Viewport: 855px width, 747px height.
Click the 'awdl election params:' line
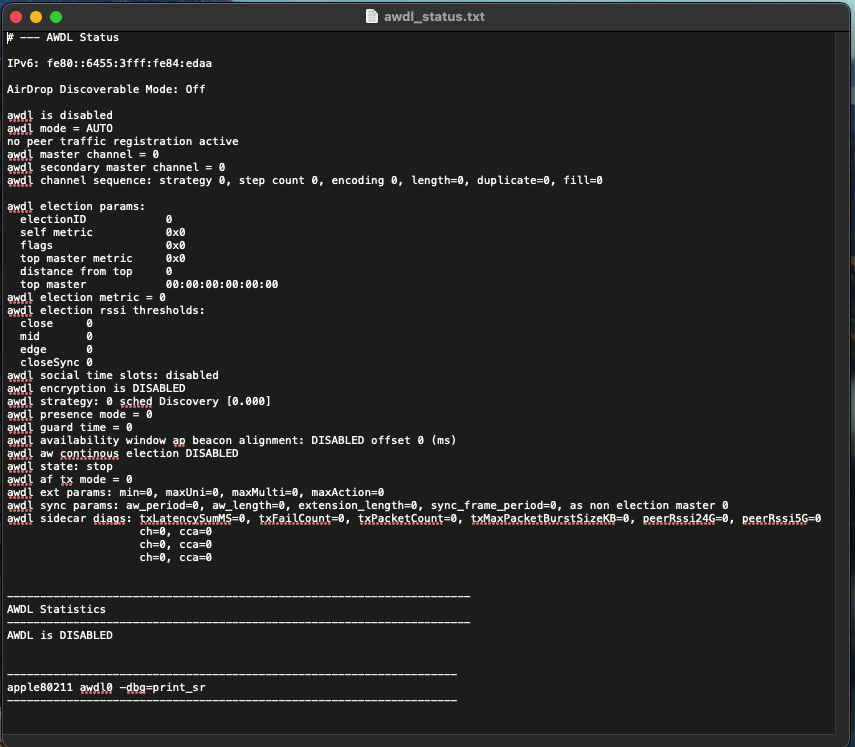click(x=75, y=206)
